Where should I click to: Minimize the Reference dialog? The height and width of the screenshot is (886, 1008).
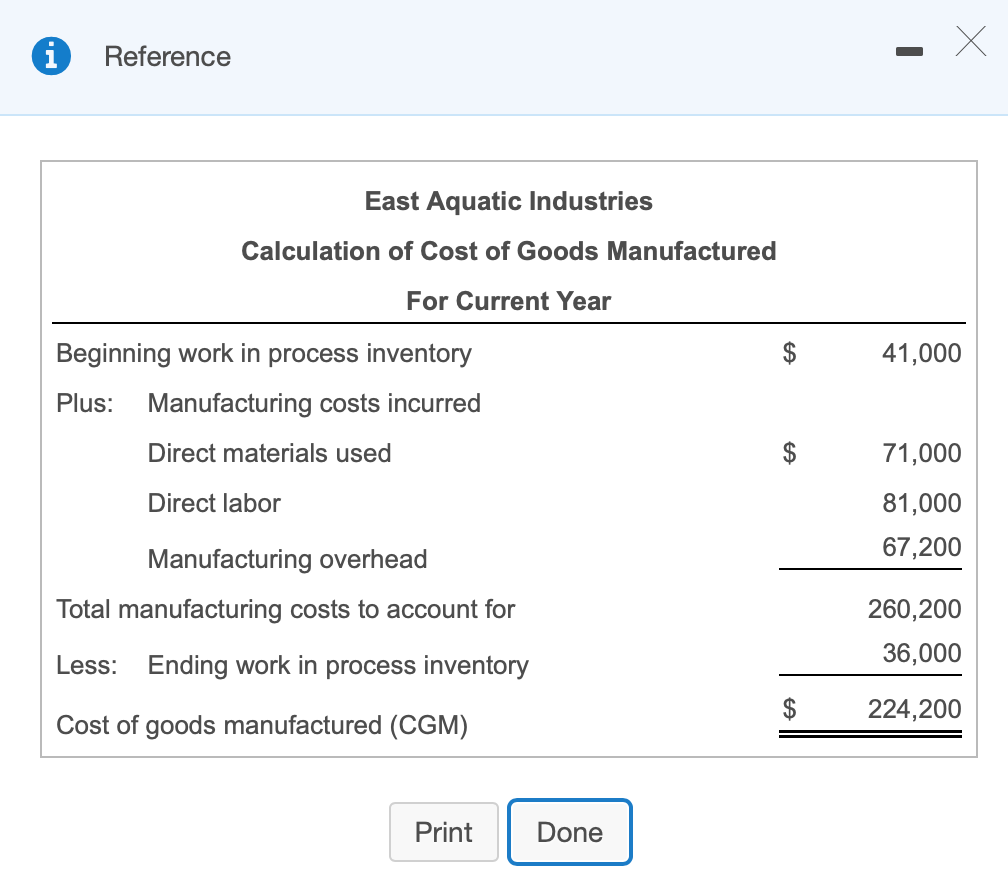pos(911,49)
